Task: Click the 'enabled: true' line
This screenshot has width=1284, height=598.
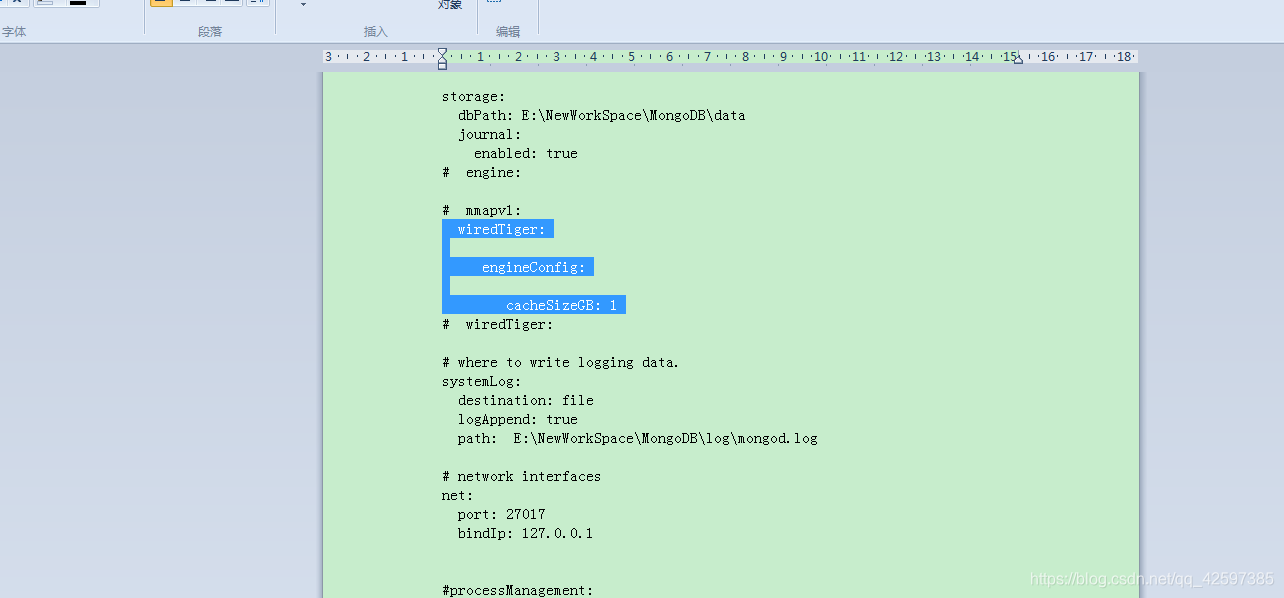Action: click(x=526, y=153)
